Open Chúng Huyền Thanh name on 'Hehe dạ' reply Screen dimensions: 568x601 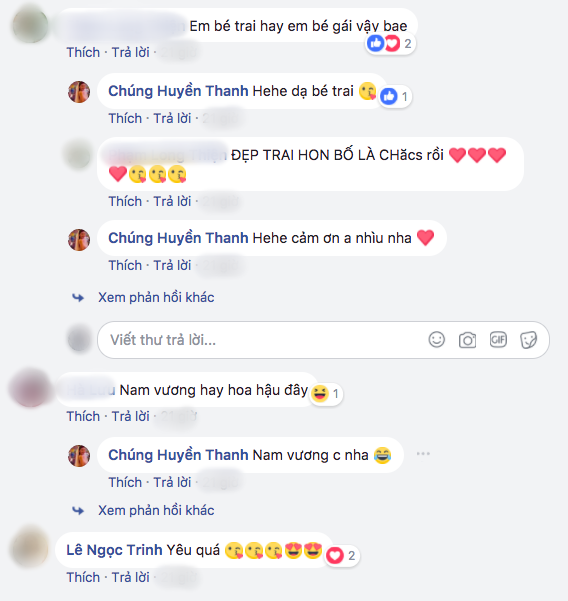point(178,91)
